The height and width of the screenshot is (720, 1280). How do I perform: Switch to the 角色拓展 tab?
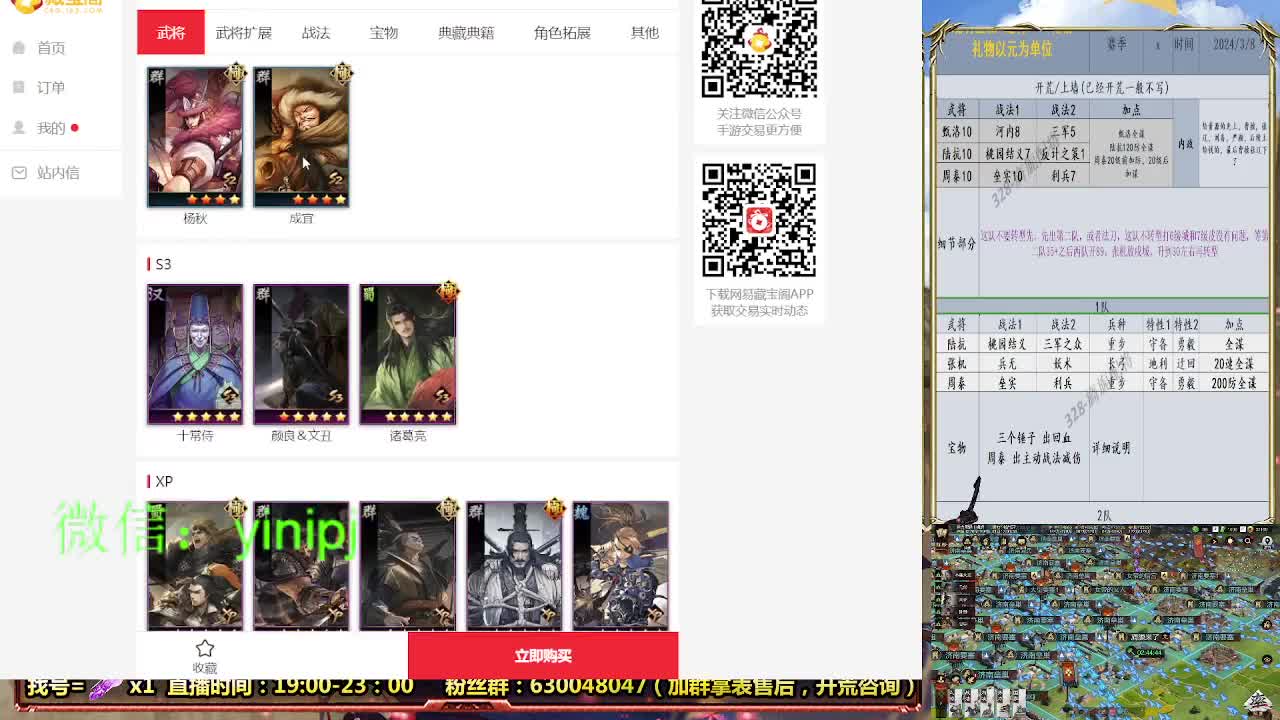coord(562,33)
